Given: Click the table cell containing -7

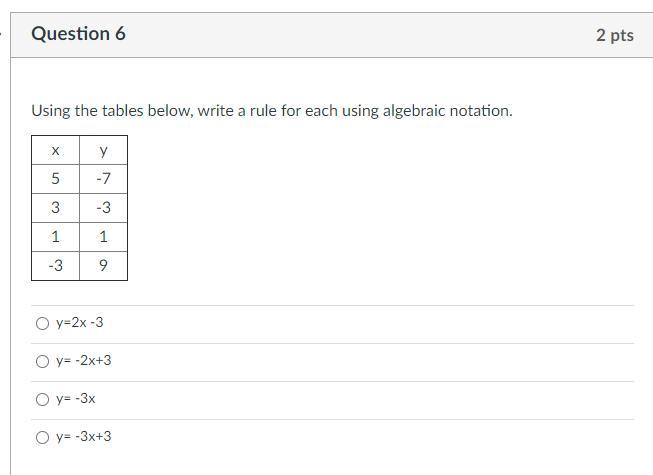Looking at the screenshot, I should pyautogui.click(x=103, y=179).
